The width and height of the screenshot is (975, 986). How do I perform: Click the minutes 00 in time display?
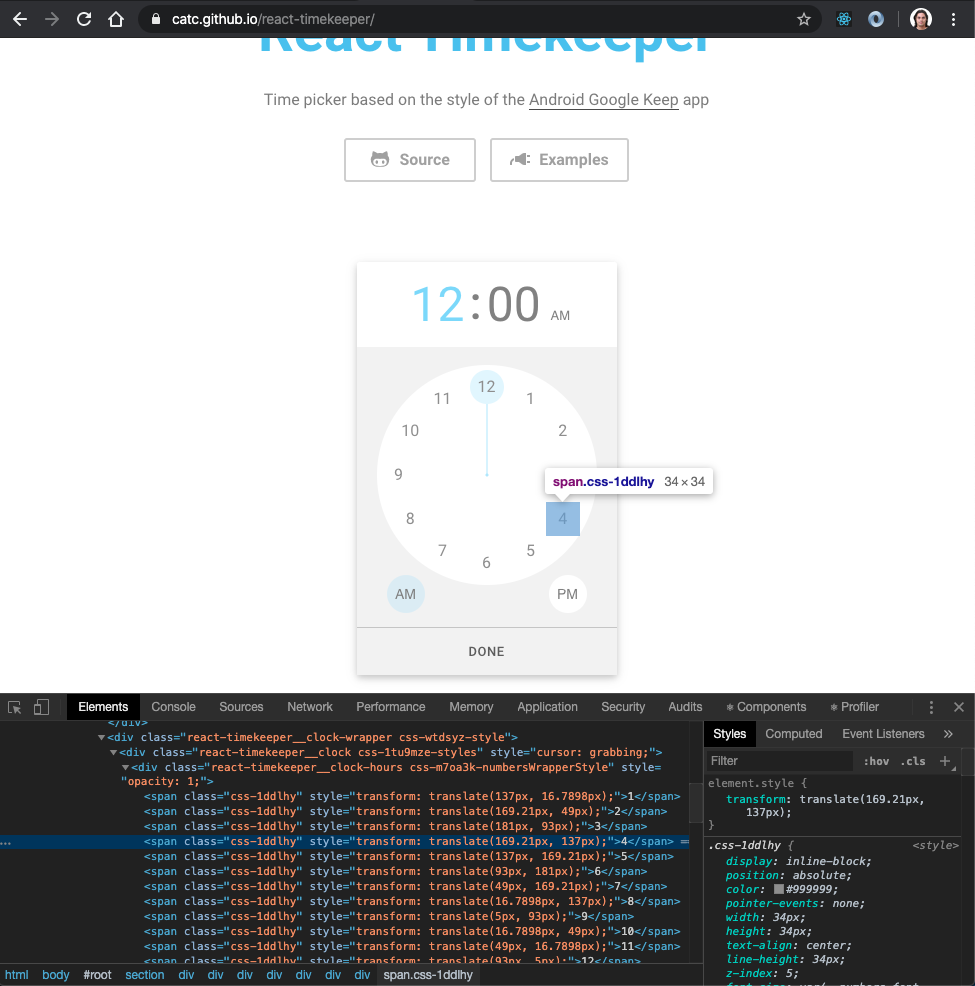click(x=514, y=304)
